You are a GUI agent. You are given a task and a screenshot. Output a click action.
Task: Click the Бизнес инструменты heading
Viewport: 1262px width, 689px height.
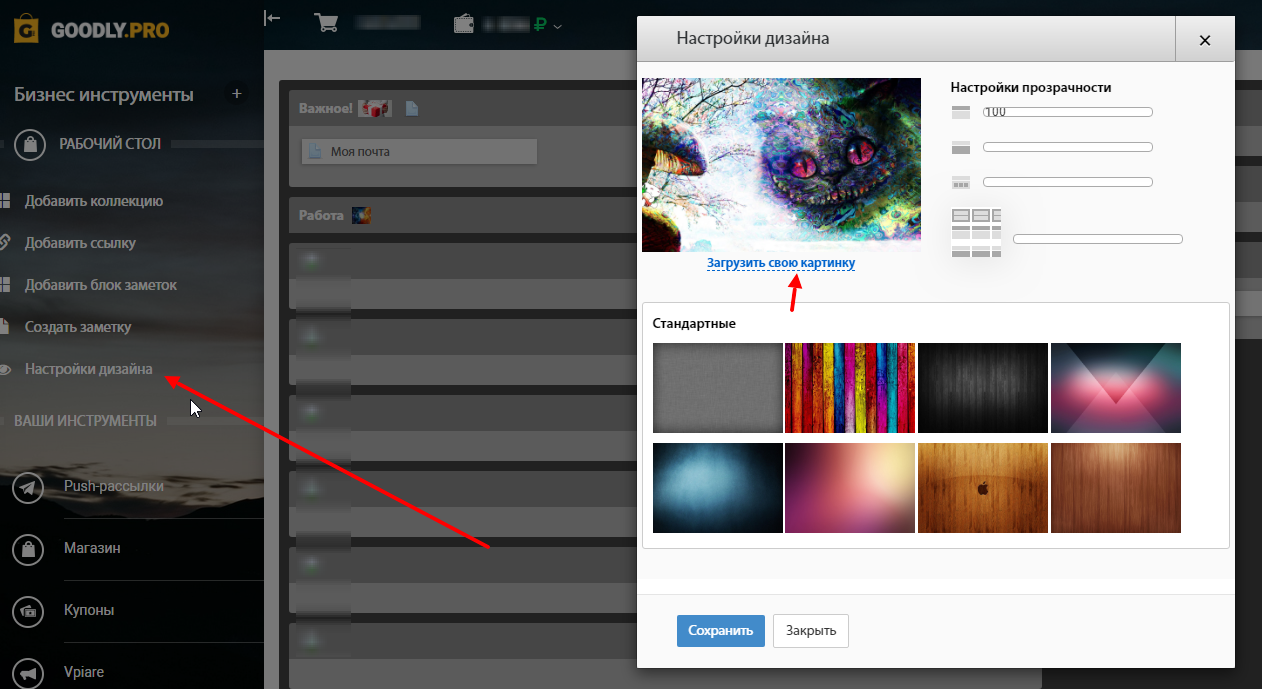click(x=104, y=95)
